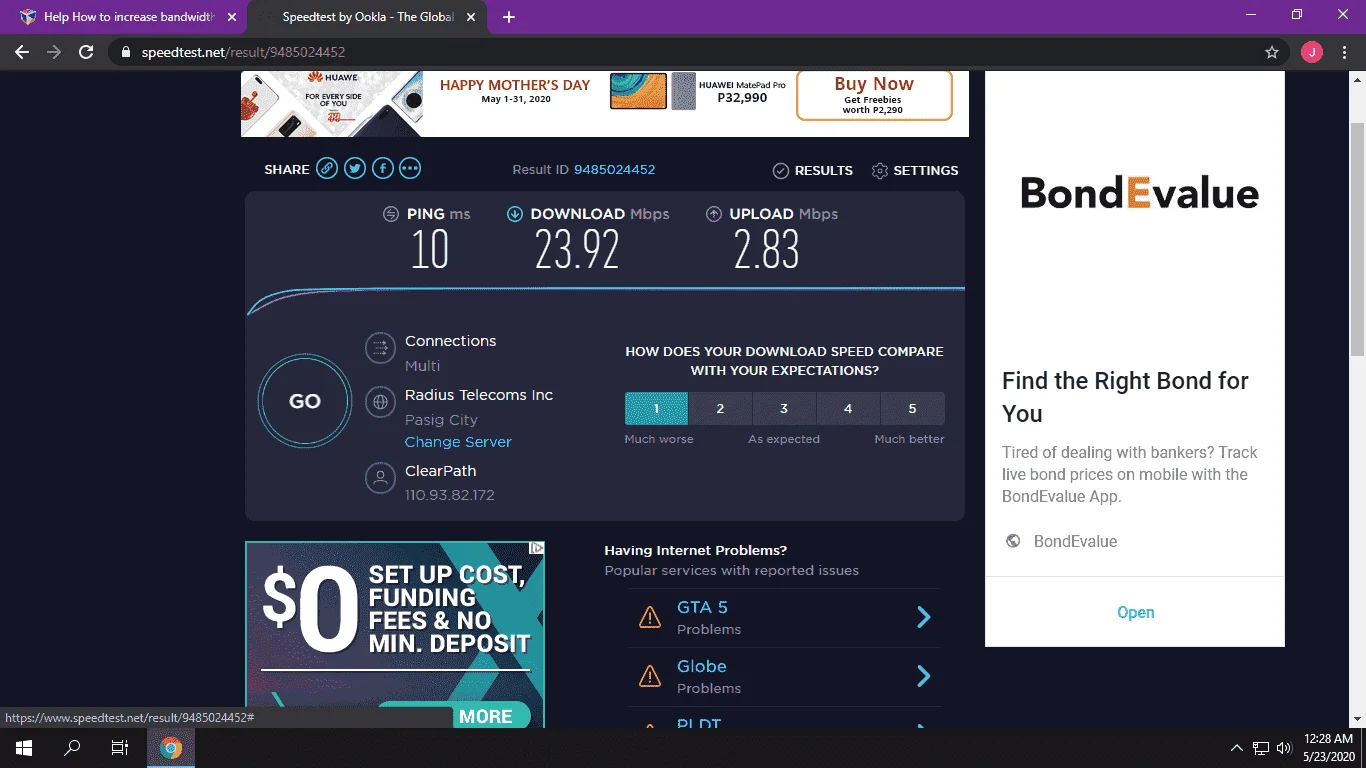Rate download speed as 2
The image size is (1366, 768).
coord(720,409)
